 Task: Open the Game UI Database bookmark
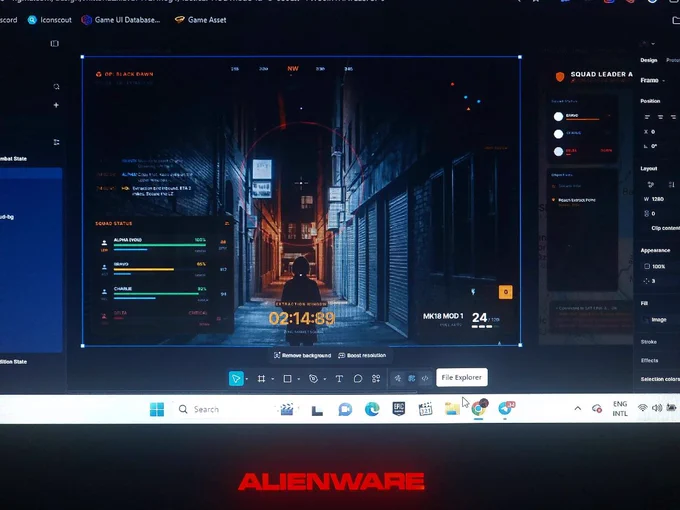click(121, 20)
